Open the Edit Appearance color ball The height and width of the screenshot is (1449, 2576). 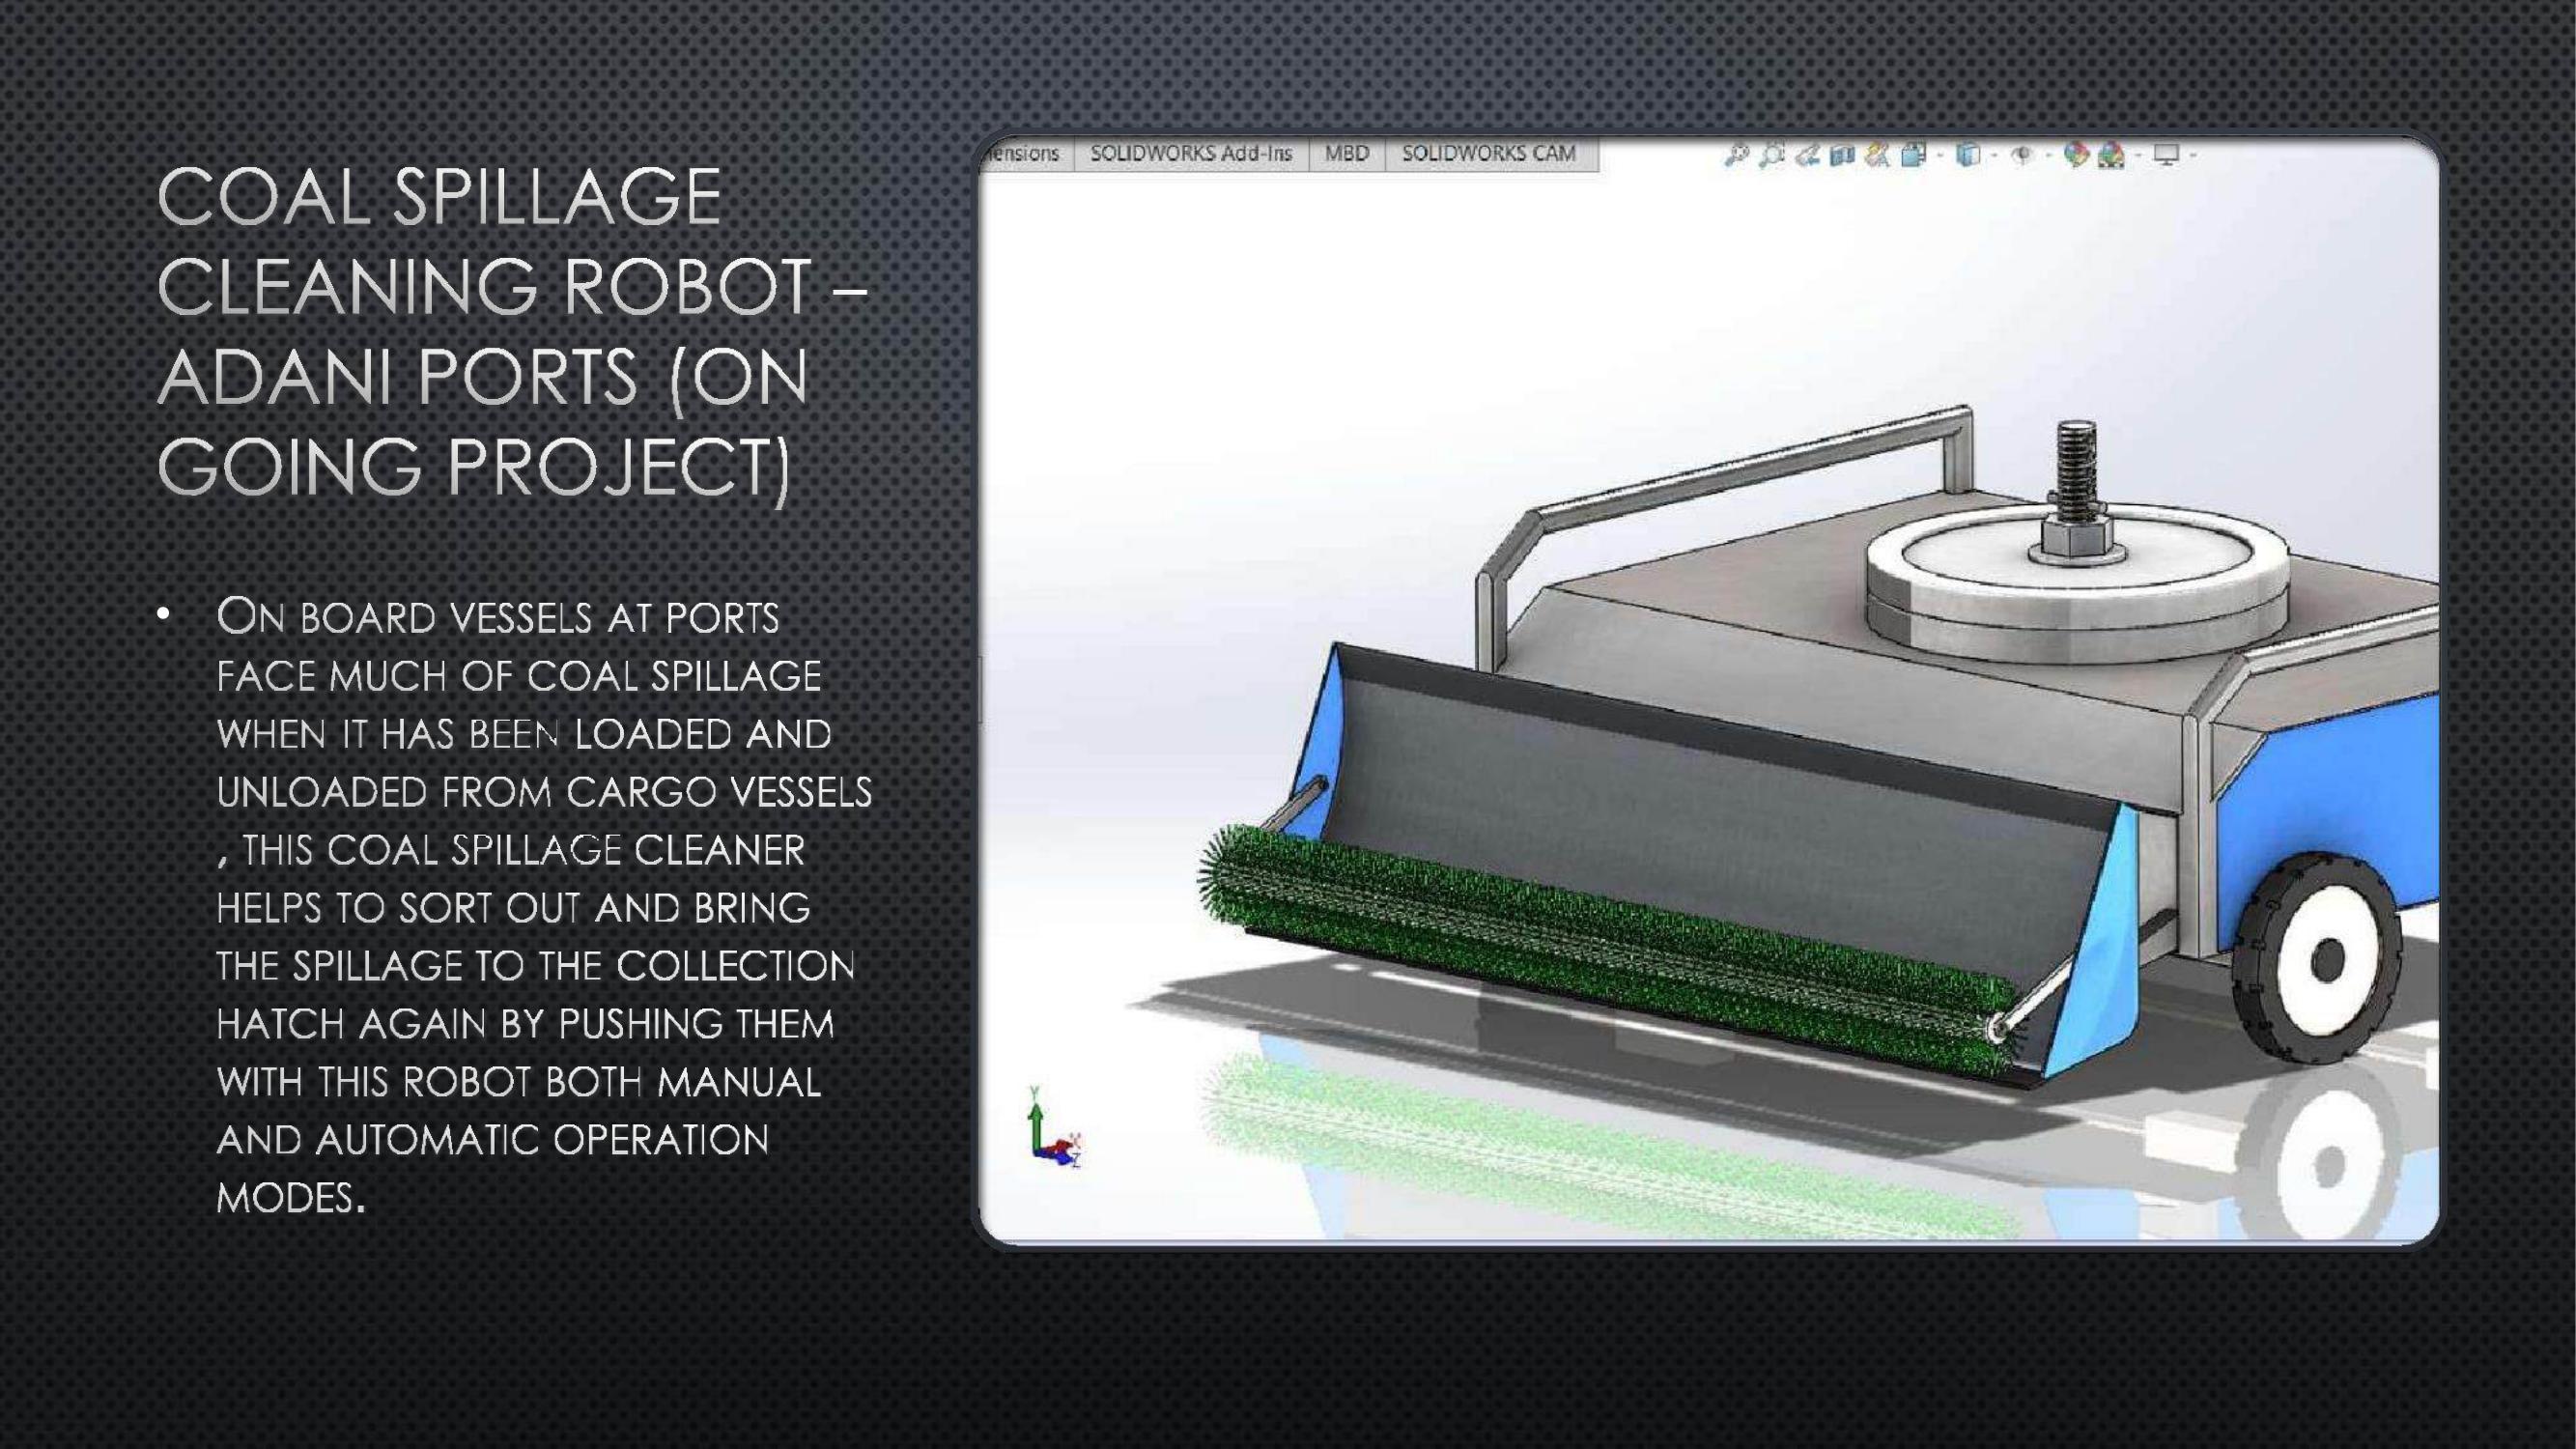(x=2076, y=155)
